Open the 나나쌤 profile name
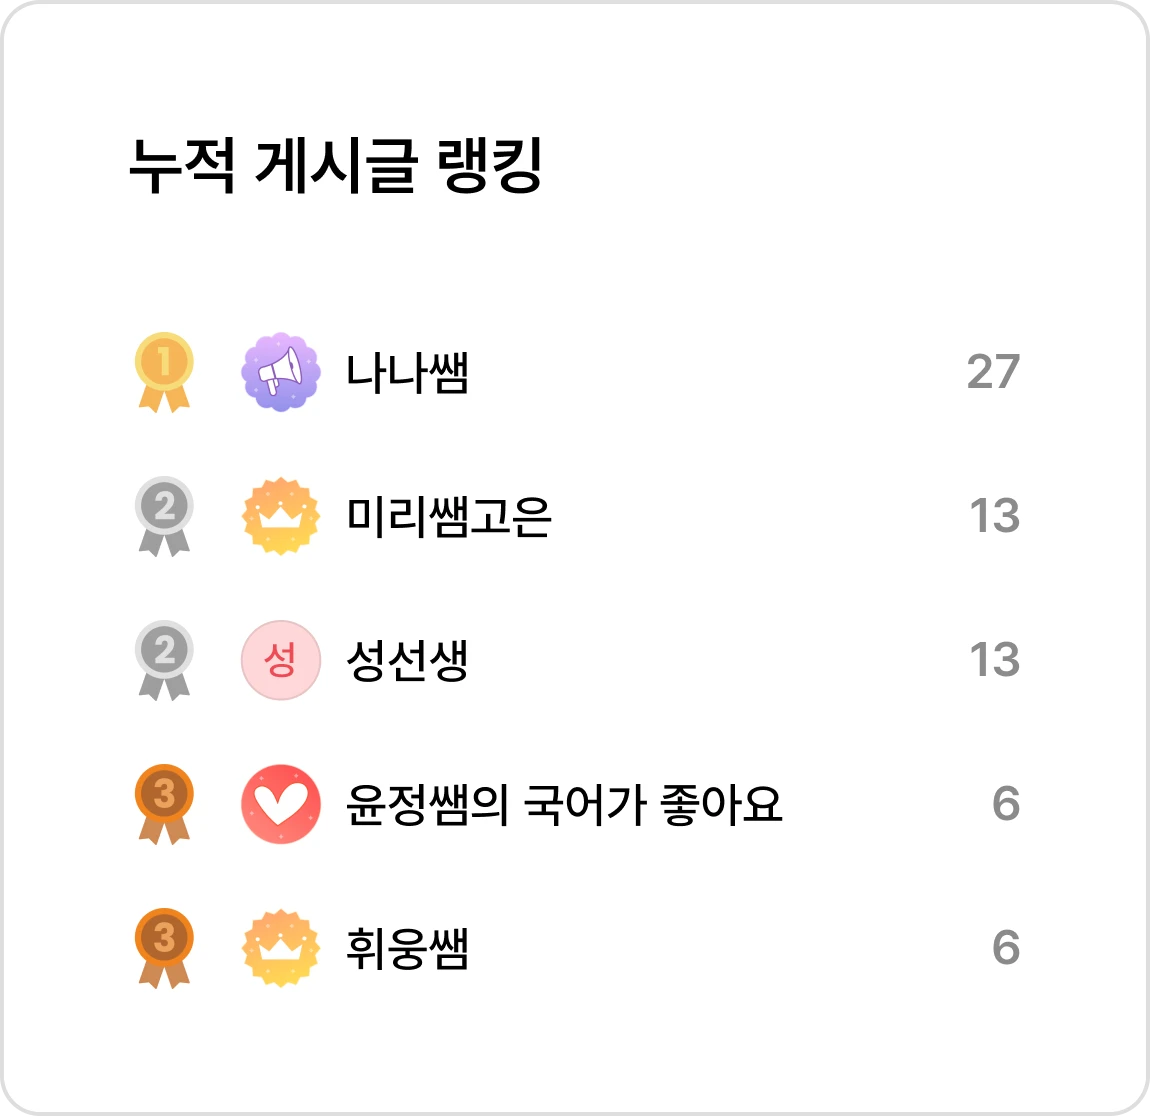Image resolution: width=1150 pixels, height=1116 pixels. click(407, 372)
